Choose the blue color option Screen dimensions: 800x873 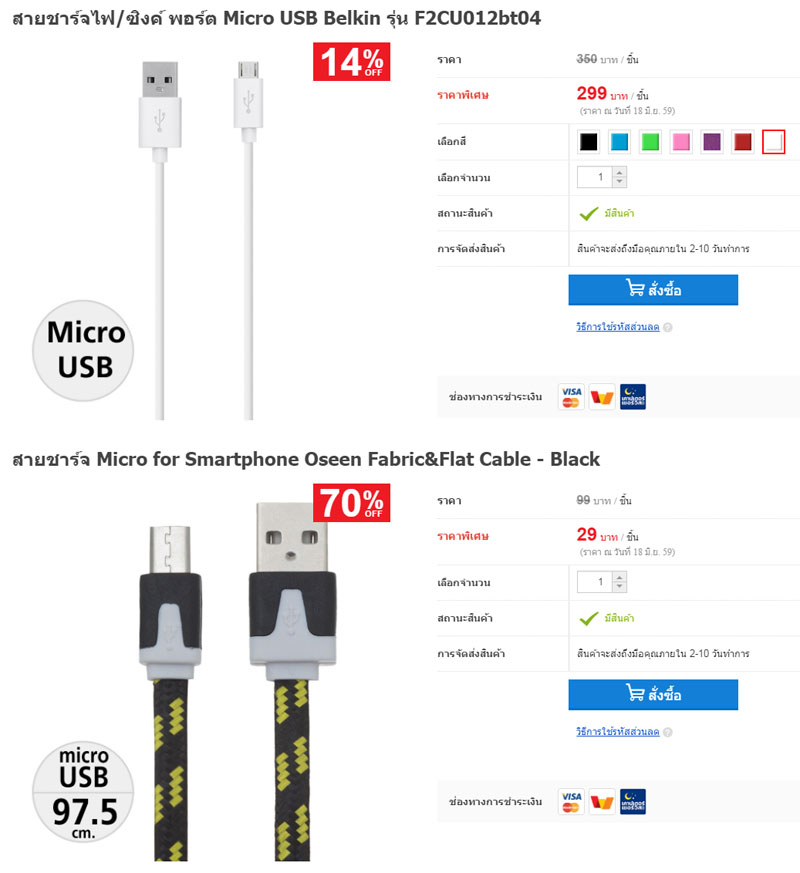(x=619, y=142)
